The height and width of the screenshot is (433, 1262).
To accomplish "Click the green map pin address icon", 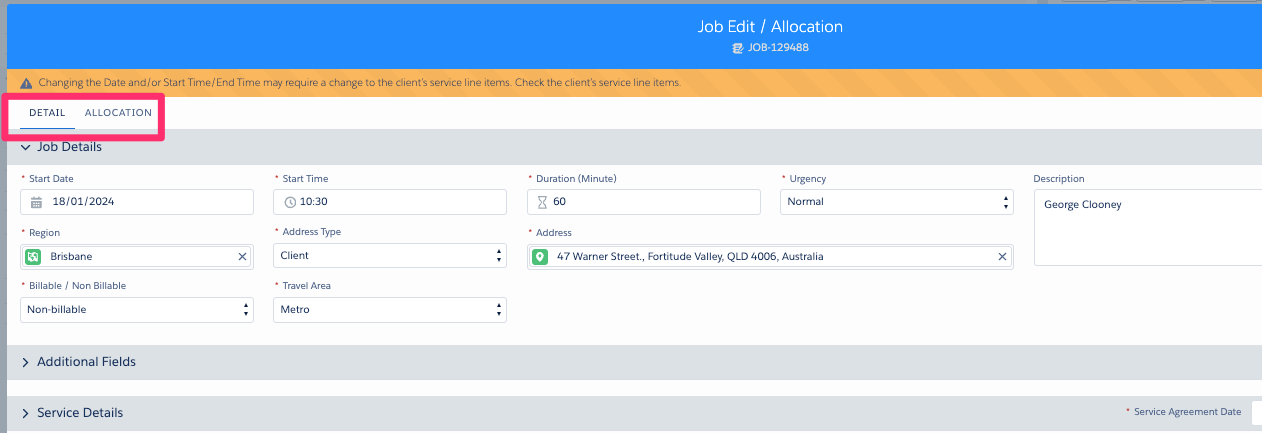I will 540,257.
